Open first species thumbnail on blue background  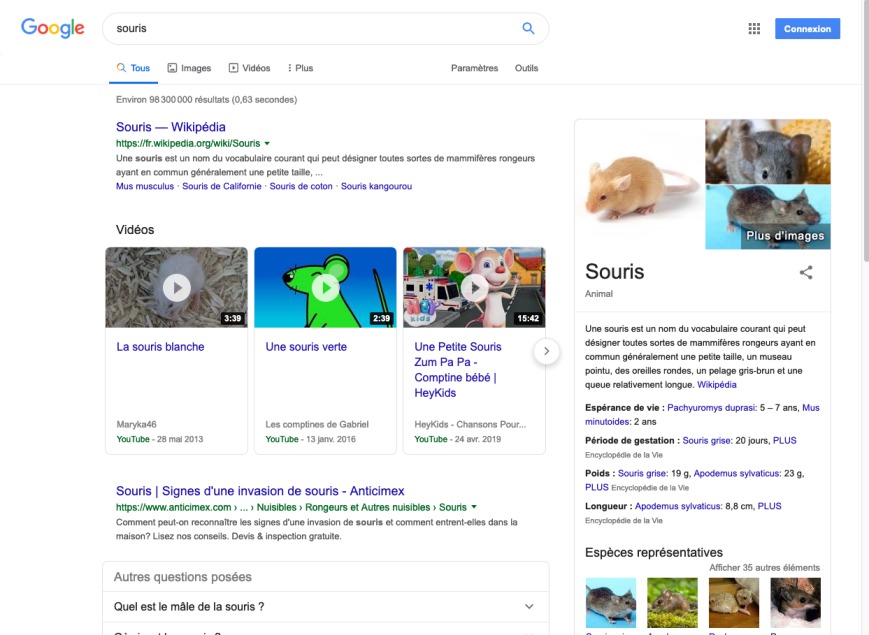click(x=611, y=602)
